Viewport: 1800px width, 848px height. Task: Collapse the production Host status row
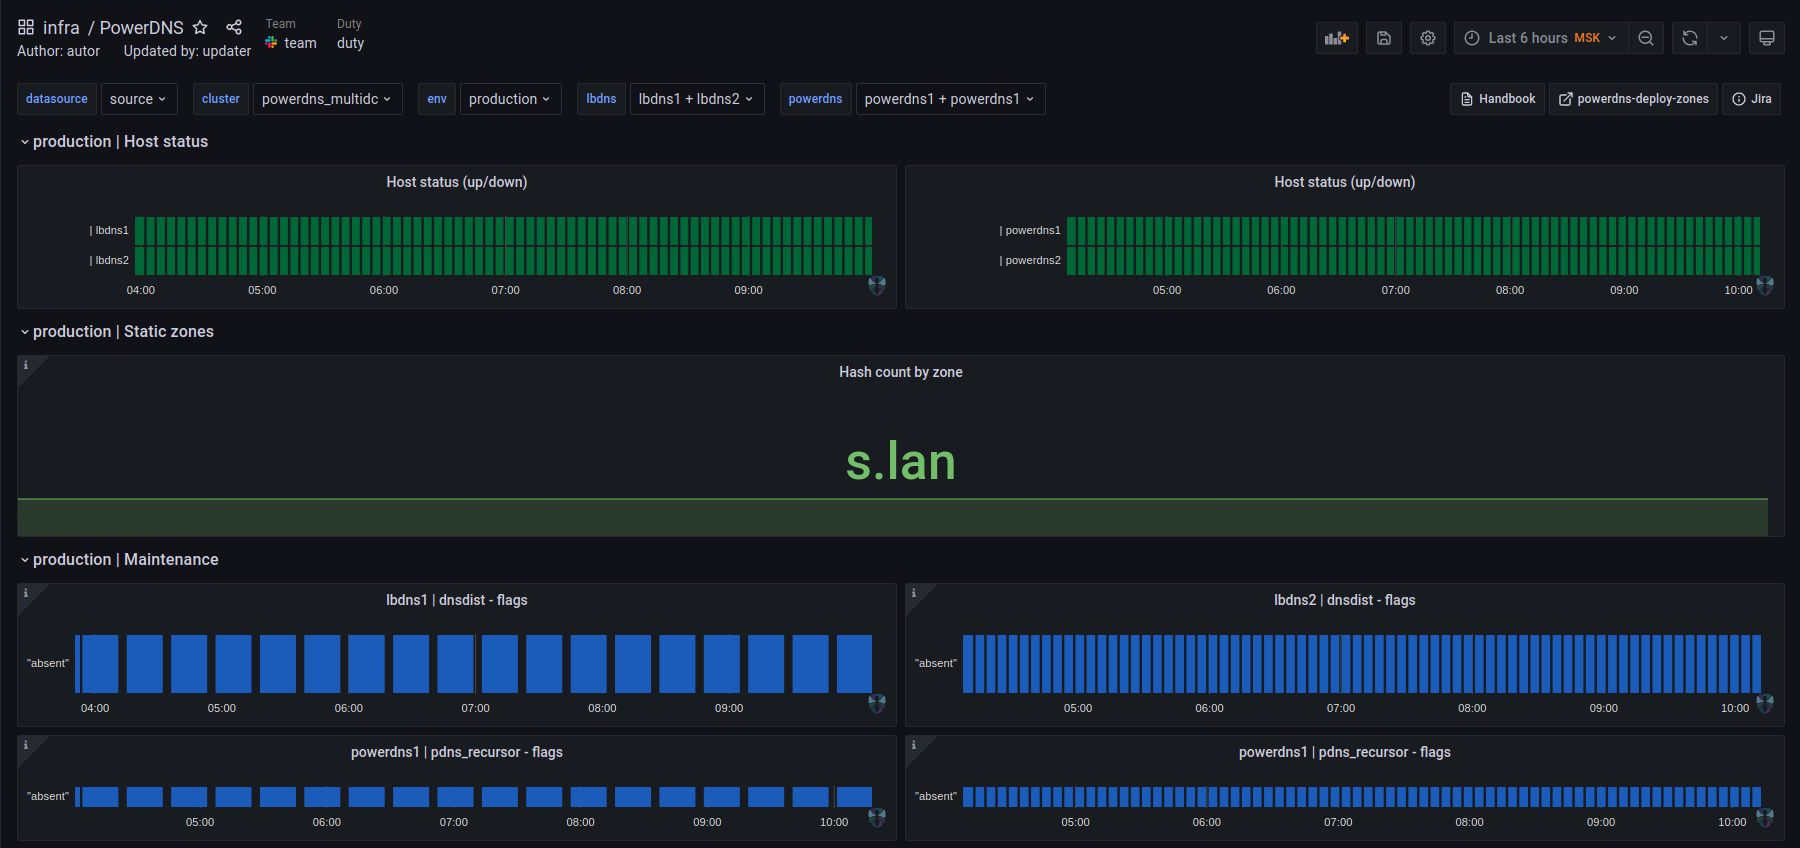click(115, 142)
